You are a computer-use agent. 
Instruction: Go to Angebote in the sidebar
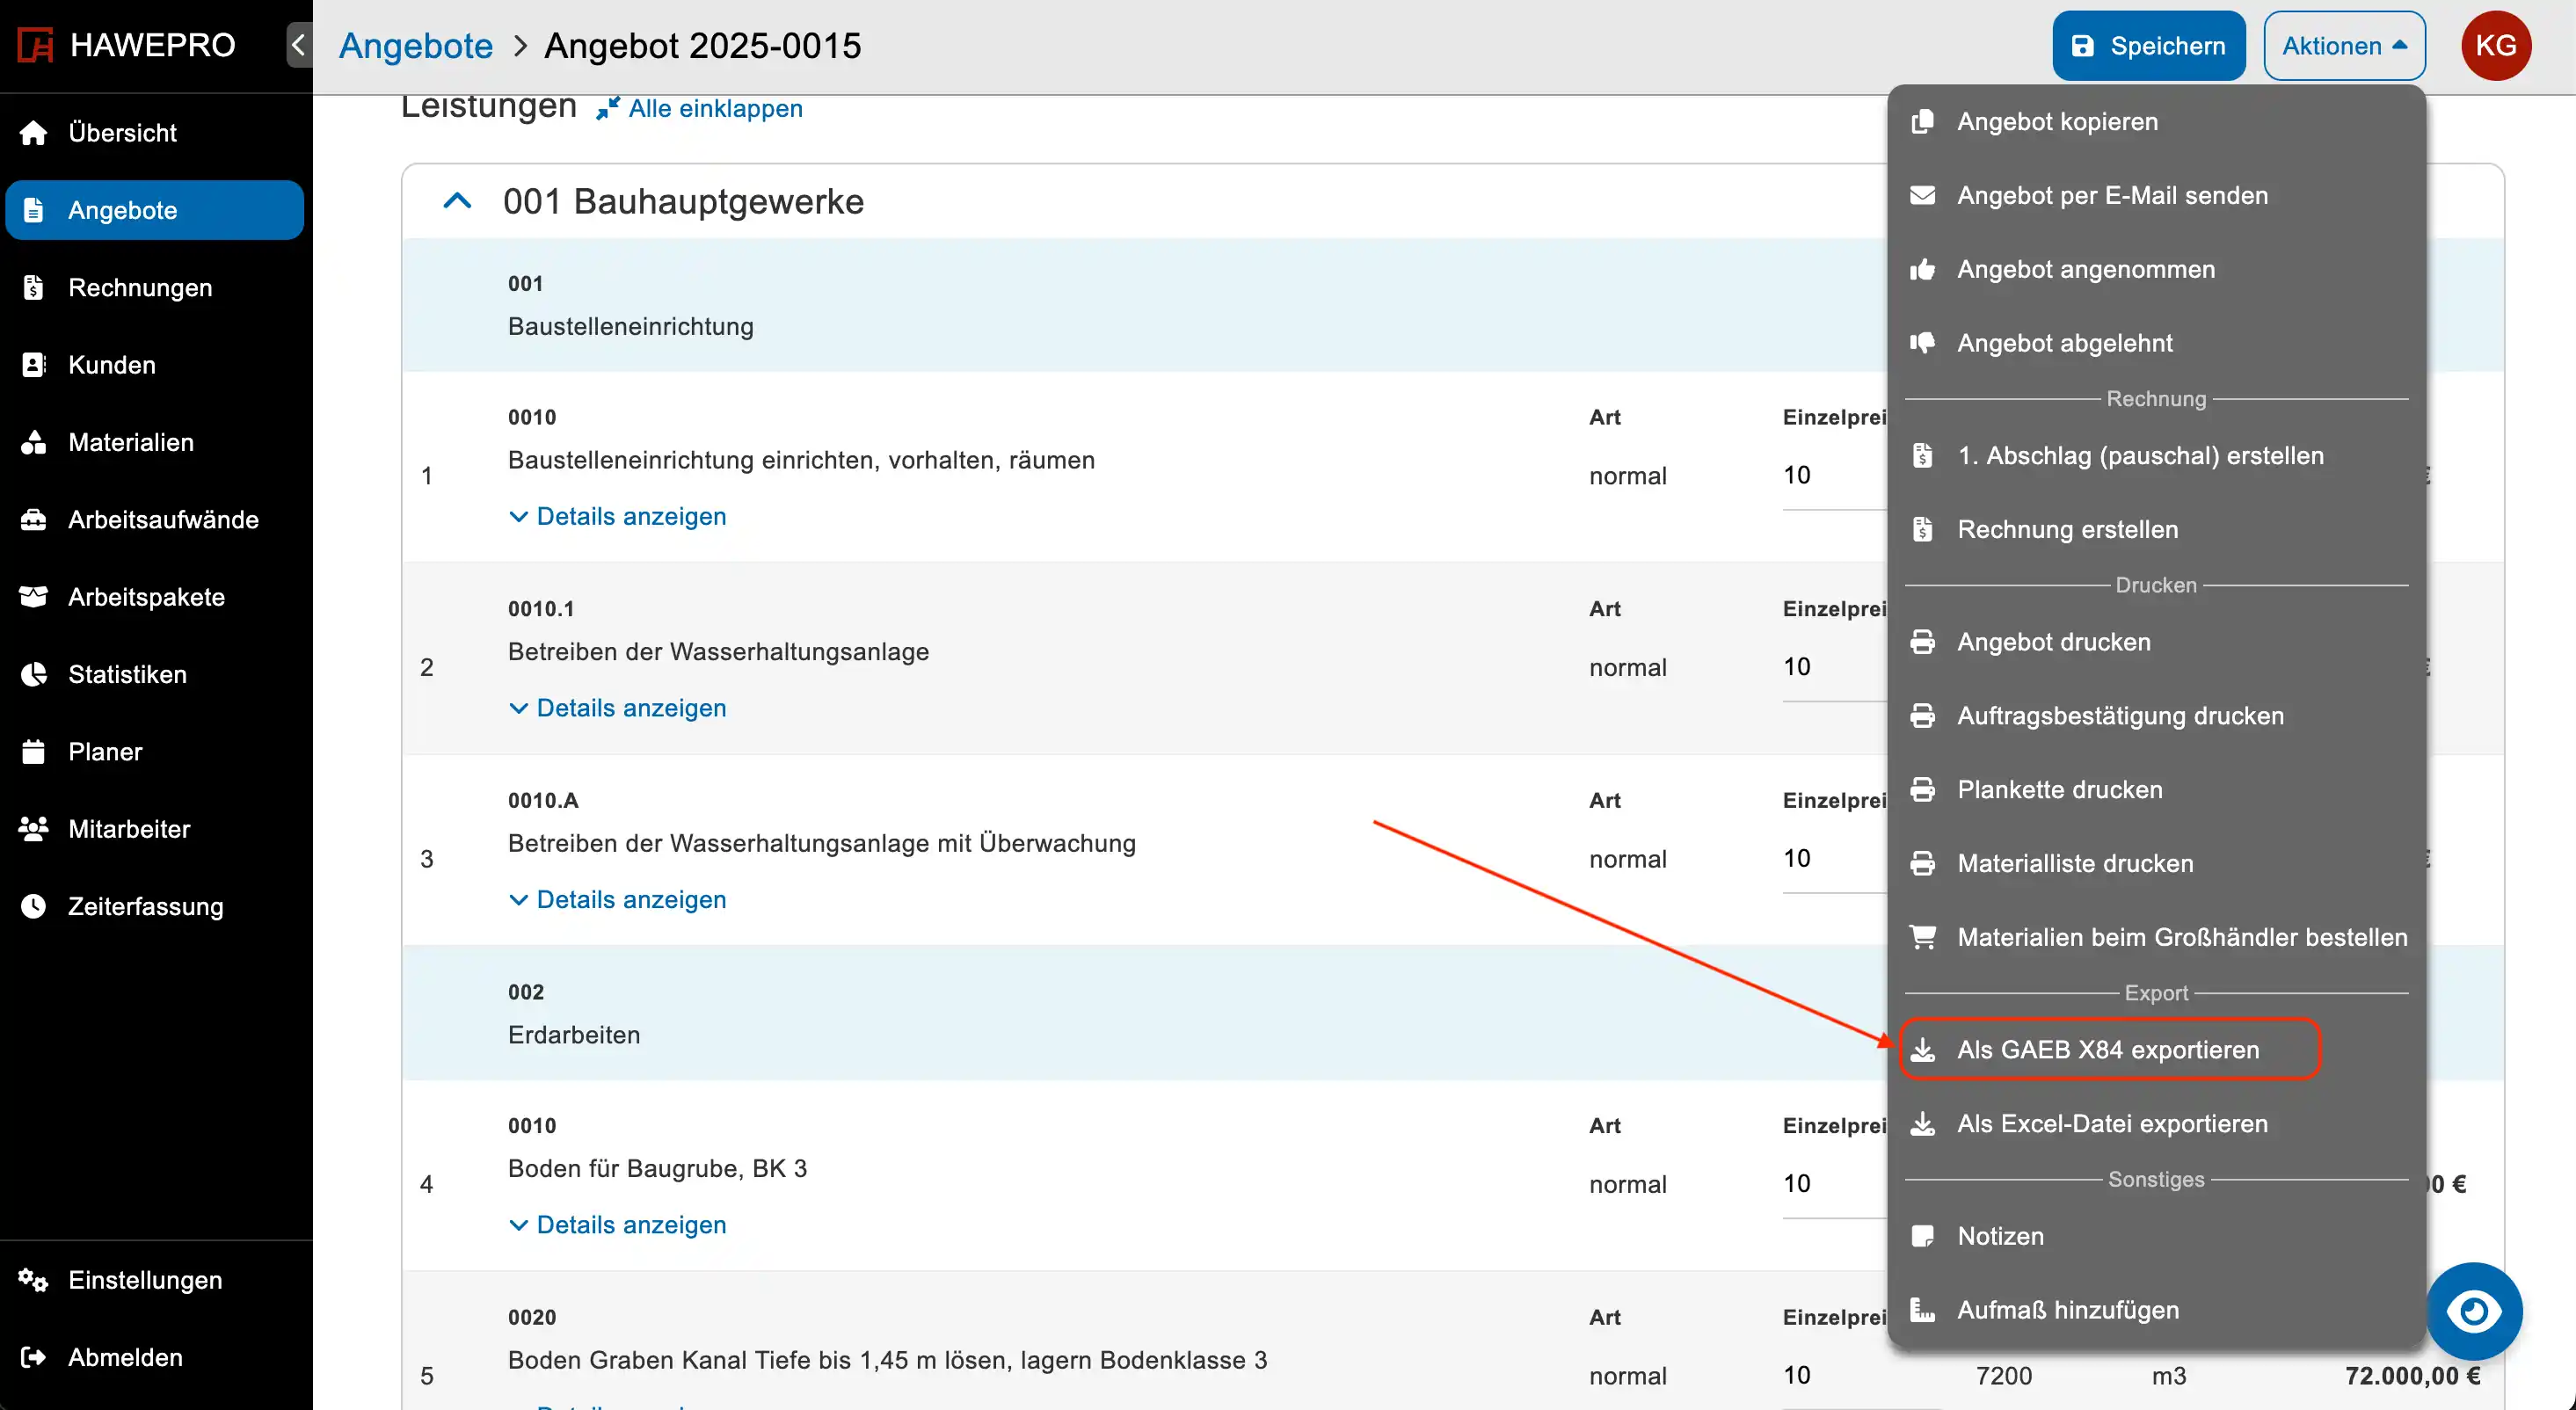coord(155,210)
